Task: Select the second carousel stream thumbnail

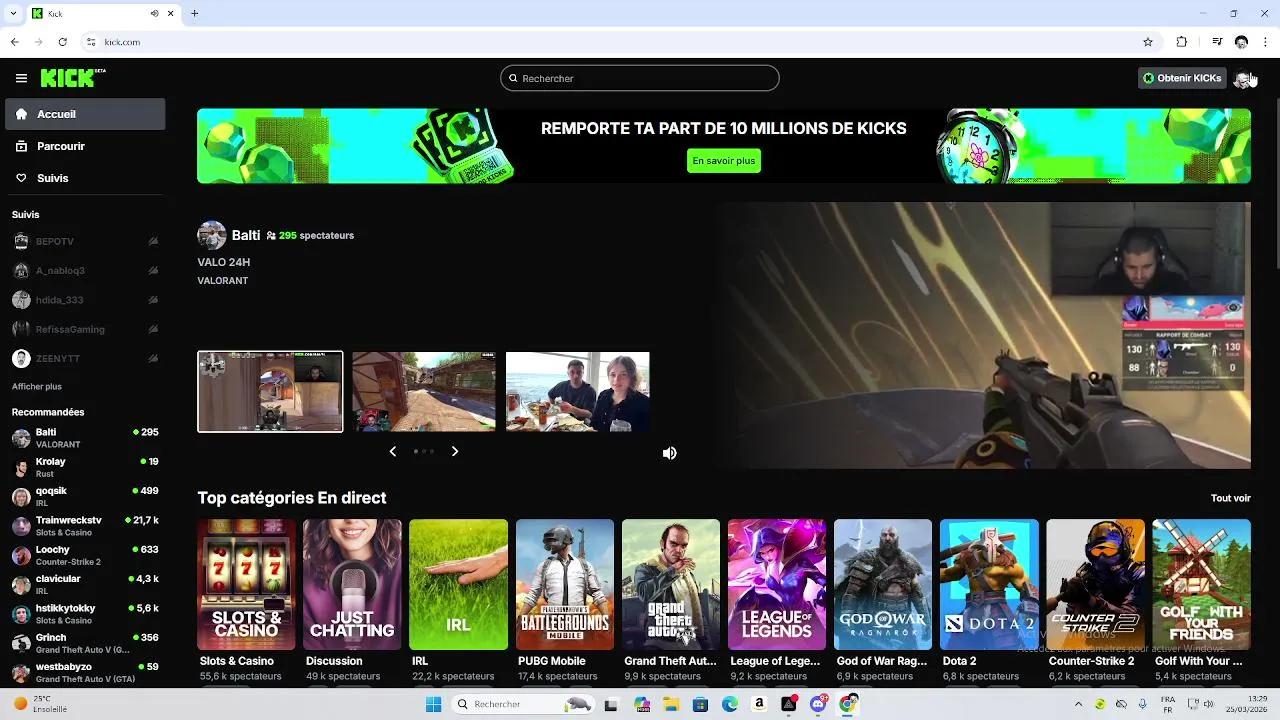Action: pyautogui.click(x=424, y=391)
